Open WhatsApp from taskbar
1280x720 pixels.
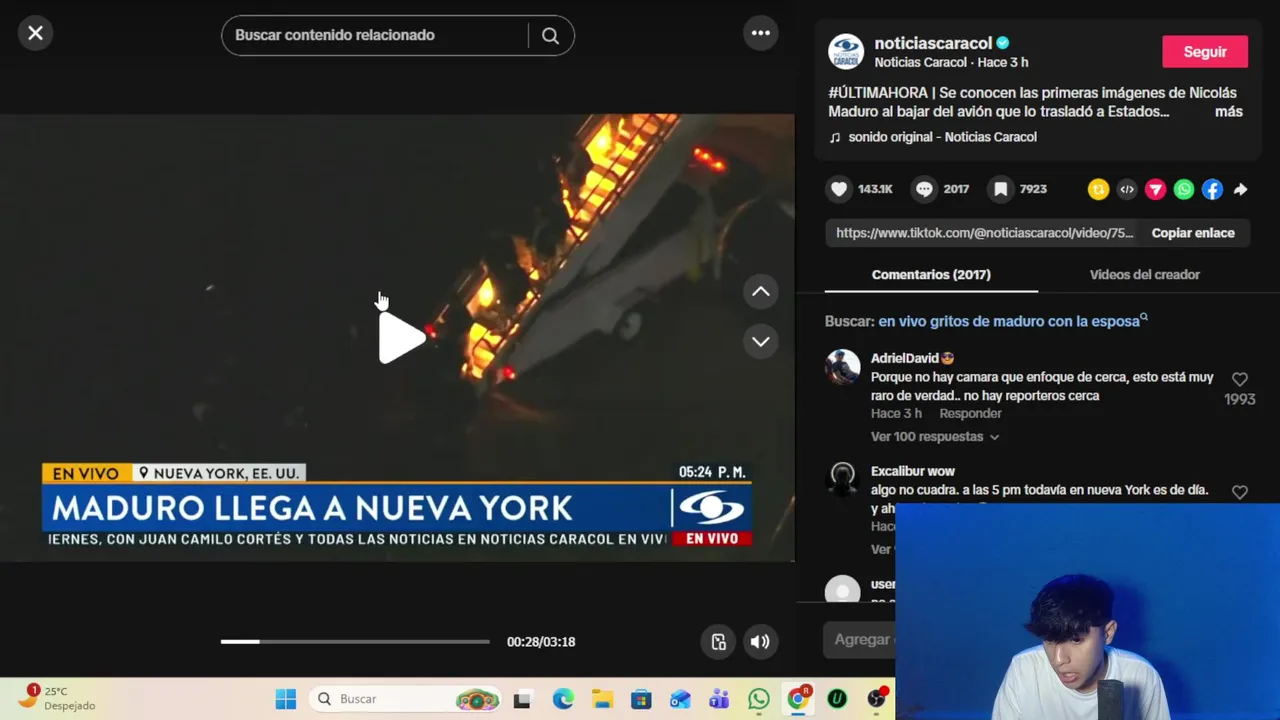(x=759, y=699)
